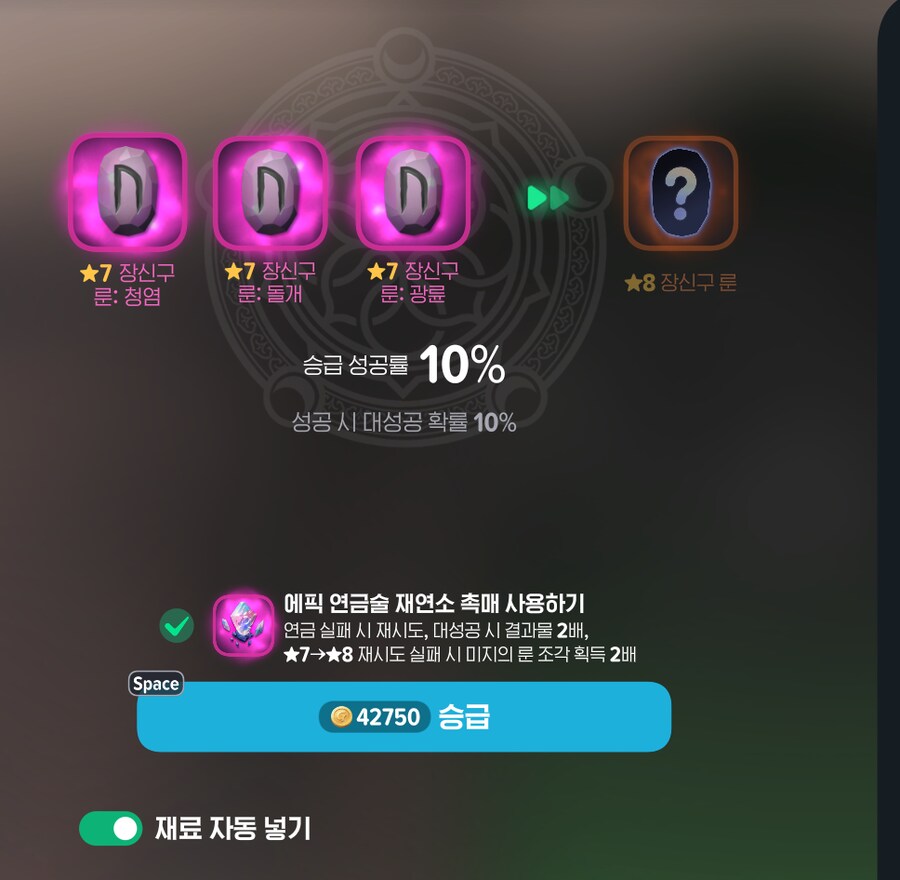Click the Space shortcut key badge
This screenshot has width=900, height=880.
(x=156, y=684)
